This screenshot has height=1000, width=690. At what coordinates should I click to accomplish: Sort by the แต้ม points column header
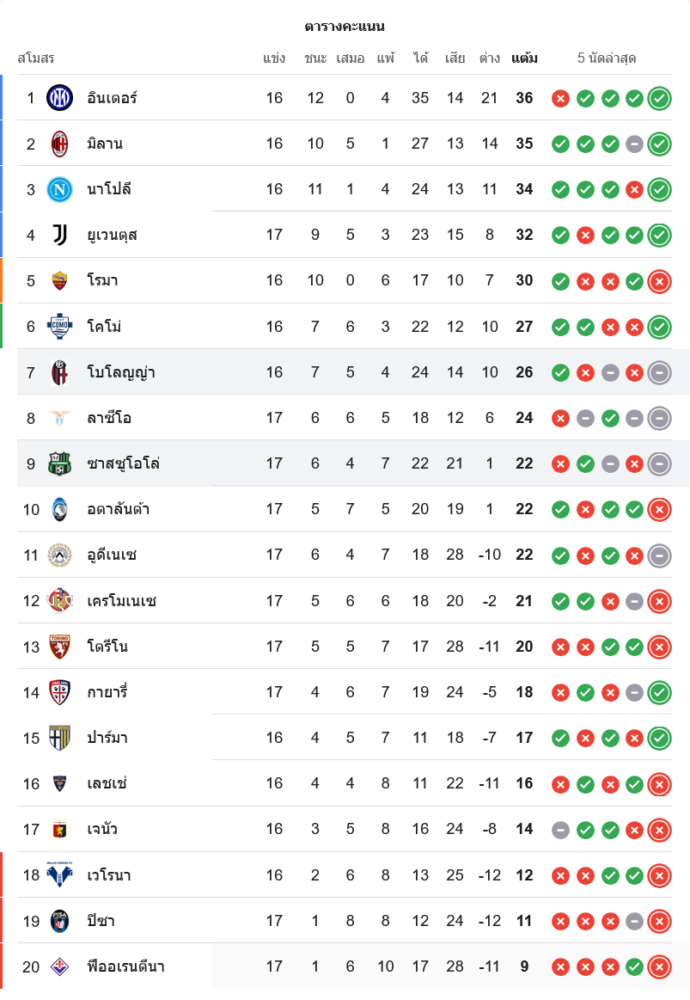coord(524,58)
